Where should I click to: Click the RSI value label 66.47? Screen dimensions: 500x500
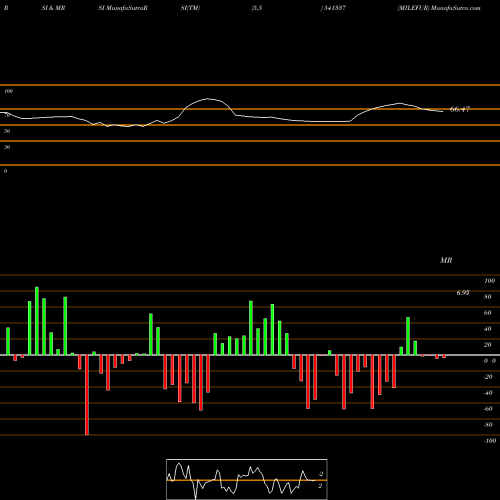coord(460,109)
